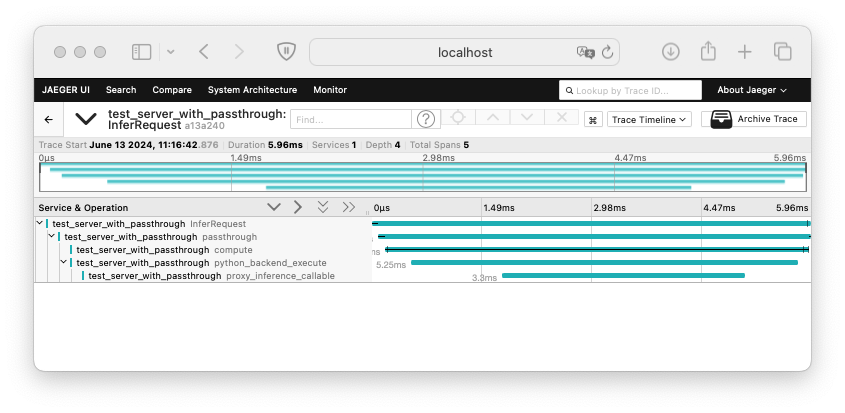Click Collapse One Level right chevron
This screenshot has height=413, width=845.
click(298, 207)
